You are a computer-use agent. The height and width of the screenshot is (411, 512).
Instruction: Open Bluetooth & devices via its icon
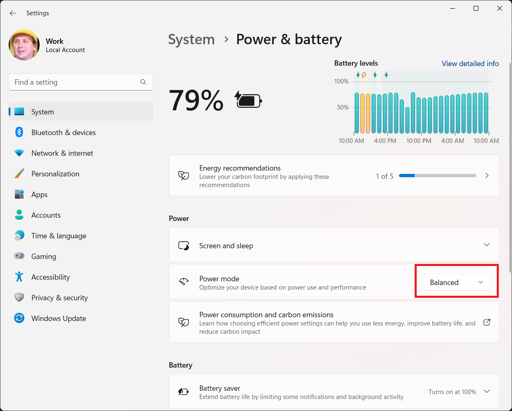tap(19, 132)
